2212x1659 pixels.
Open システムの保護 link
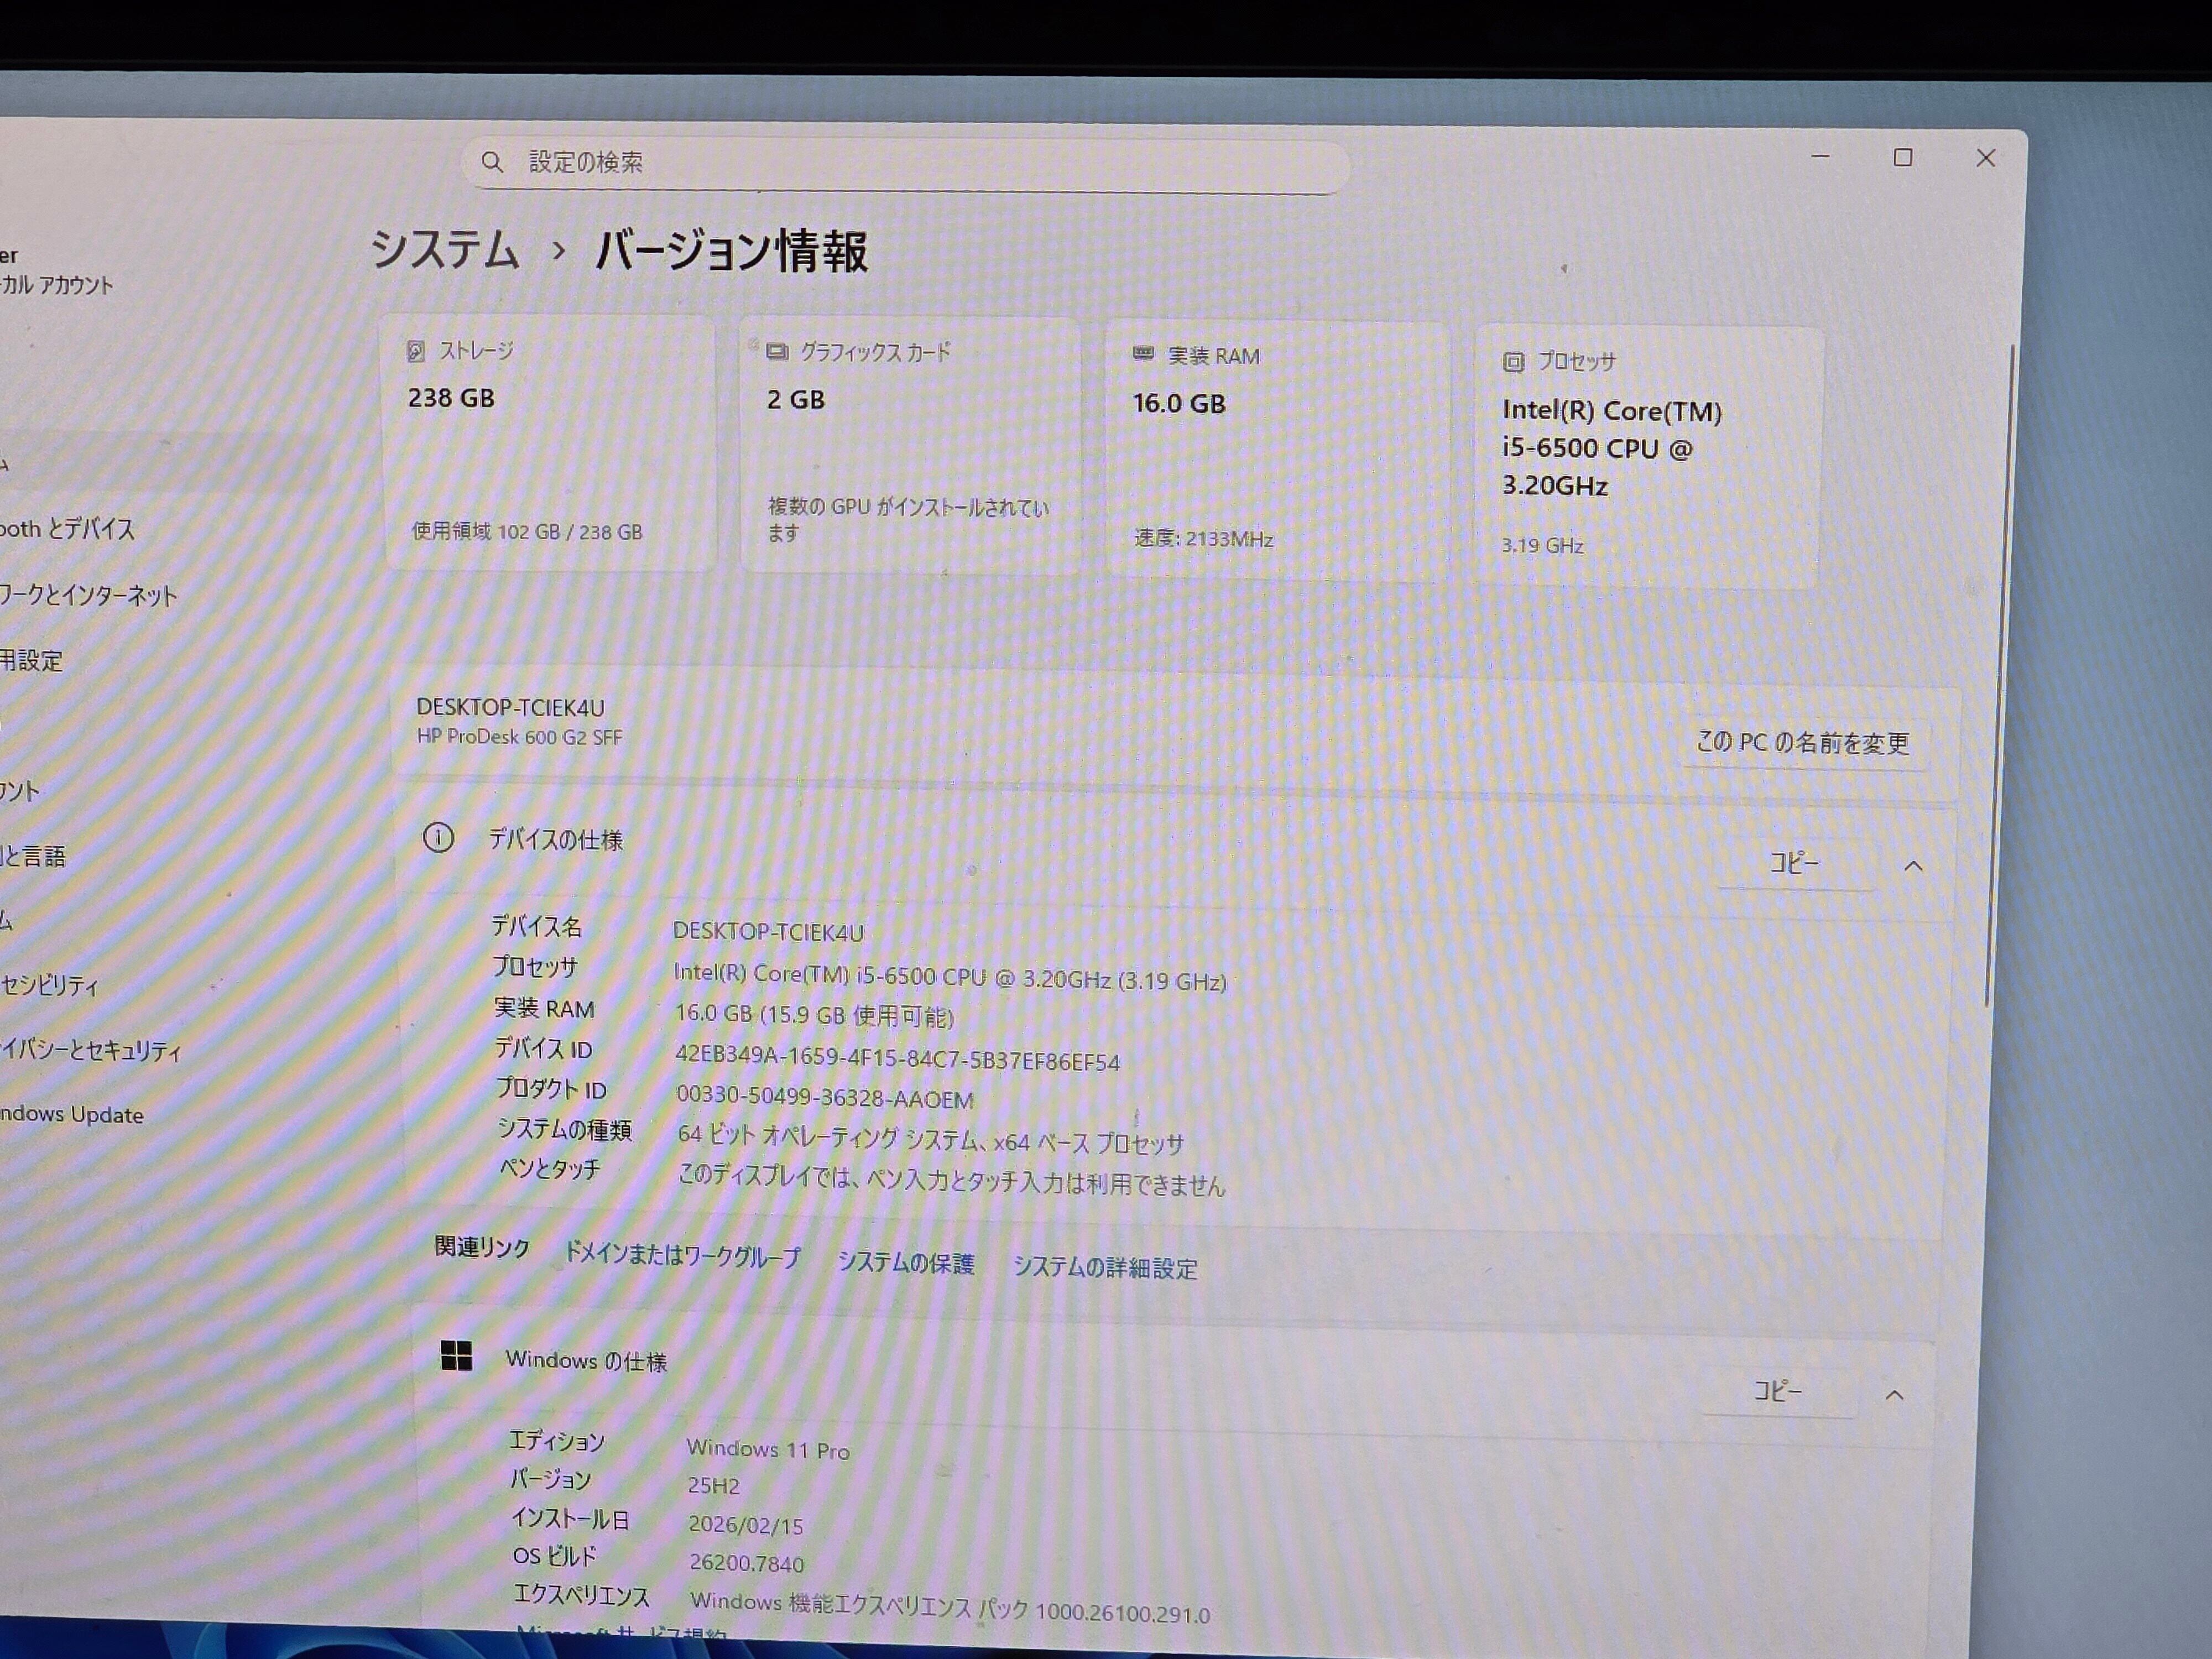(905, 1263)
